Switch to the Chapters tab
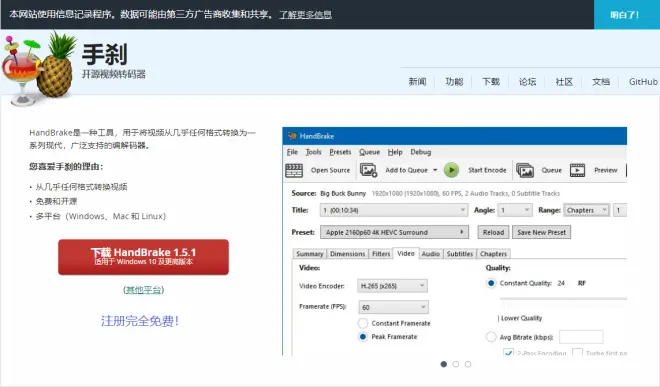This screenshot has height=387, width=660. tap(493, 254)
